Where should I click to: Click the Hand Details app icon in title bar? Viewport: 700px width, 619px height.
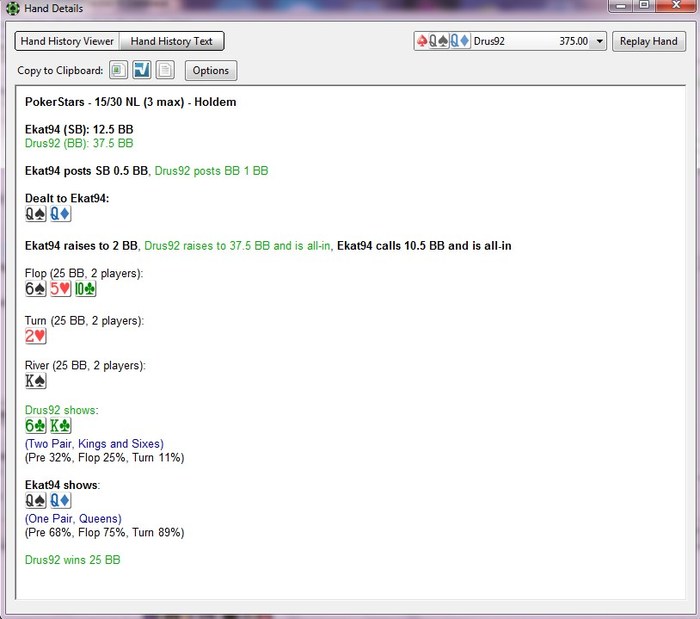click(12, 8)
